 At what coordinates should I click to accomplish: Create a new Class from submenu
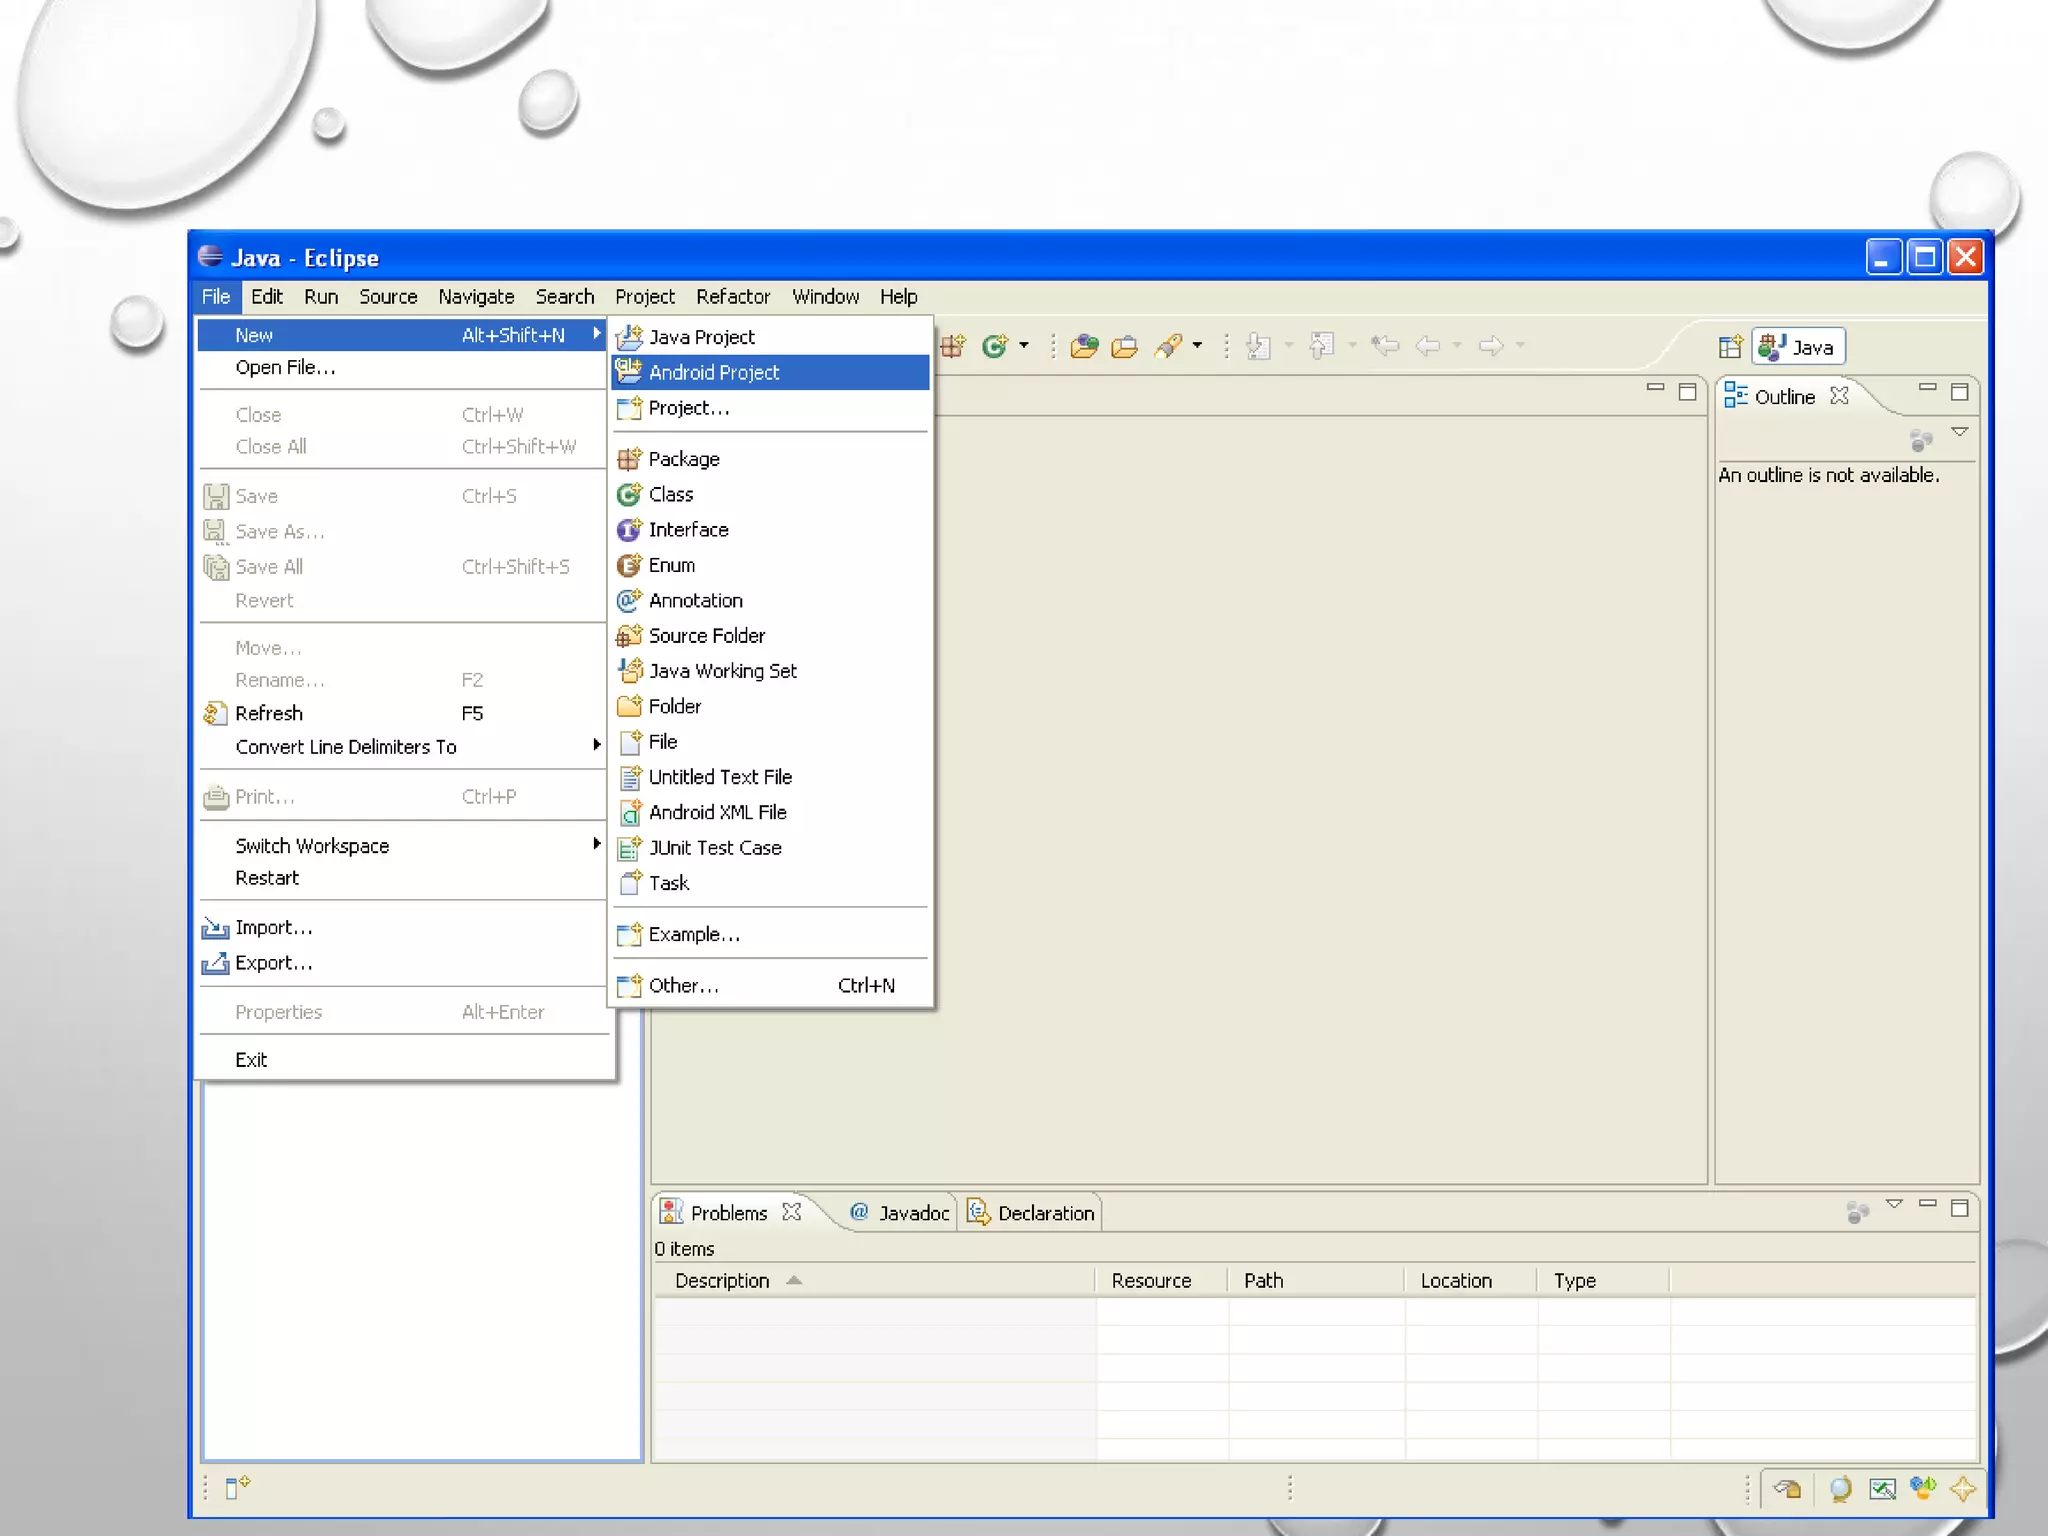[x=770, y=494]
